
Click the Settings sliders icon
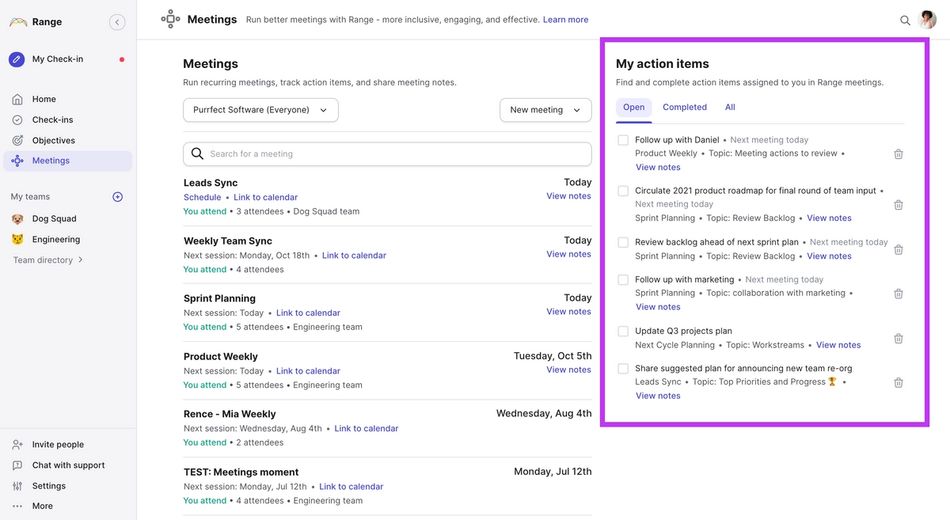(18, 486)
